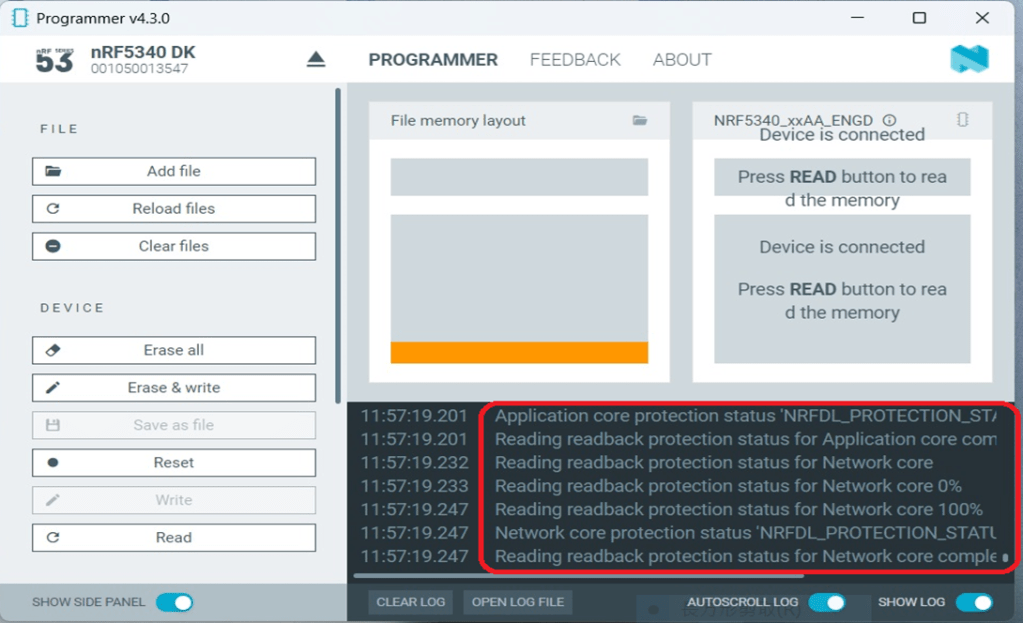The image size is (1023, 623).
Task: Click the side panel vertical scrollbar
Action: (338, 246)
